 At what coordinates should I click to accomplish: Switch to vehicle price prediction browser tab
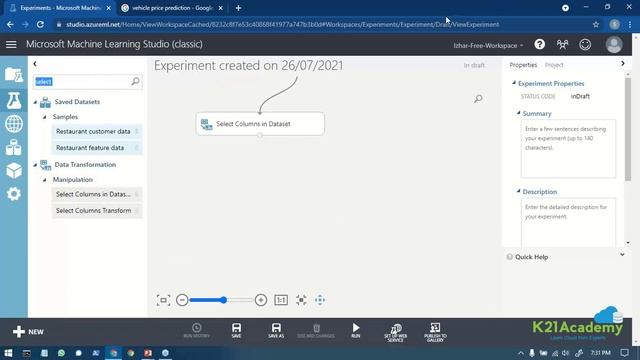172,8
